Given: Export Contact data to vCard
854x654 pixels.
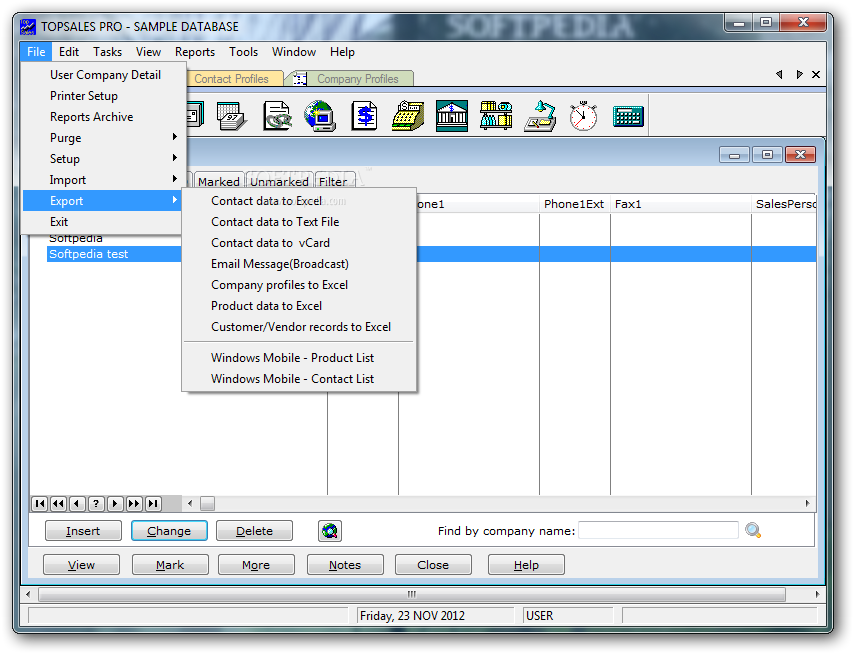Looking at the screenshot, I should pos(299,243).
